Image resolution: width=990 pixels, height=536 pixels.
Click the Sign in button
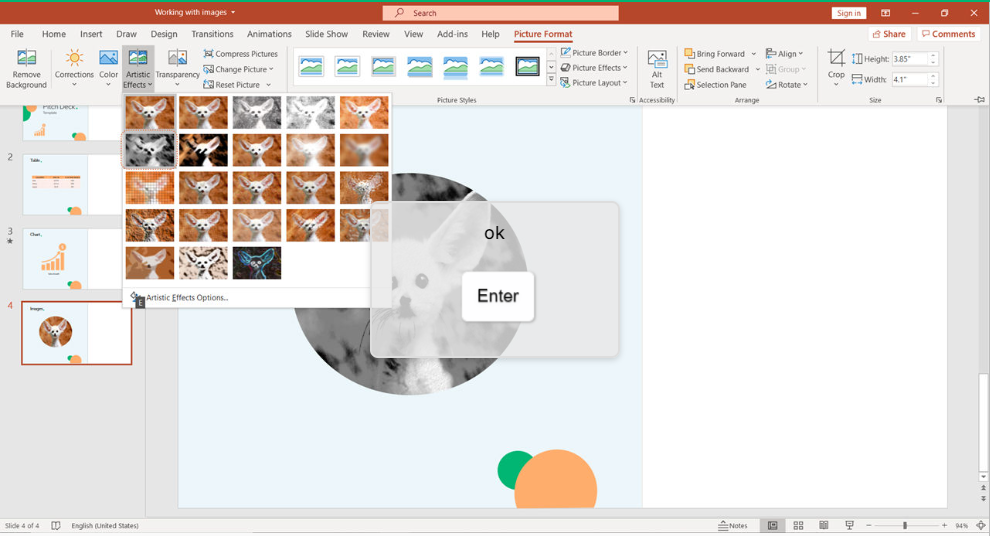(x=849, y=13)
